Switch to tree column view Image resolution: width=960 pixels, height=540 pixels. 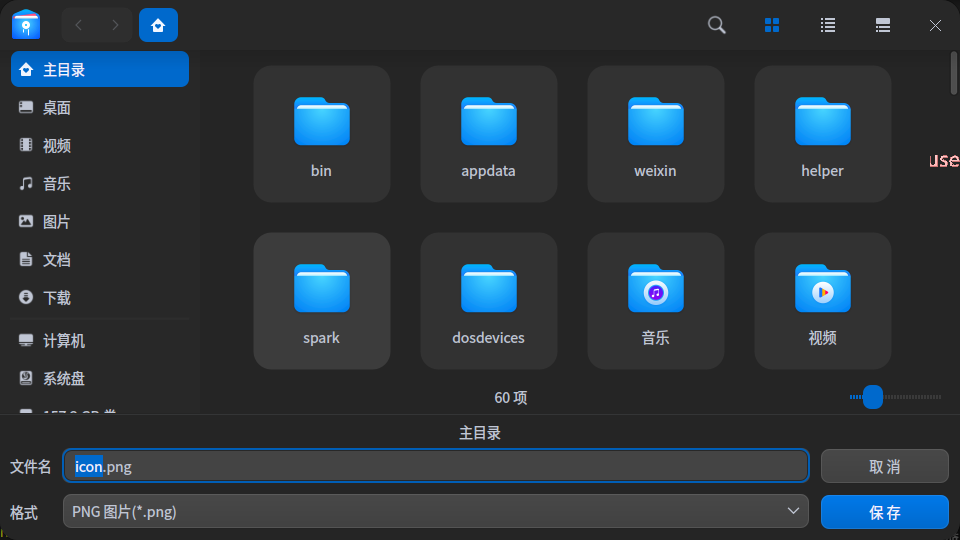(x=883, y=25)
